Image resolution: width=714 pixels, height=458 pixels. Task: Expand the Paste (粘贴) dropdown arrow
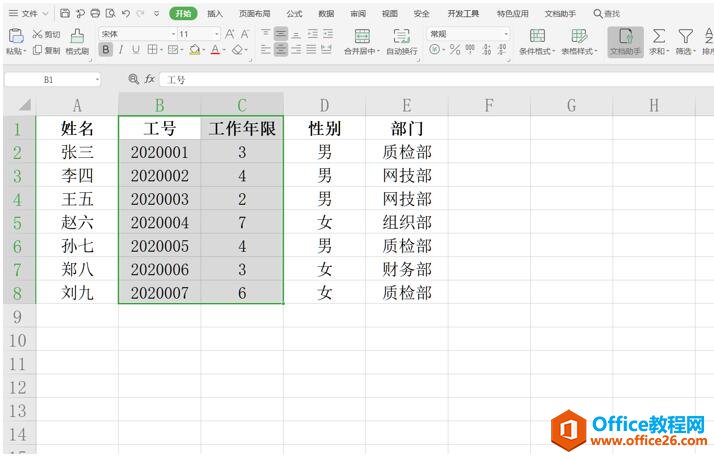point(25,51)
